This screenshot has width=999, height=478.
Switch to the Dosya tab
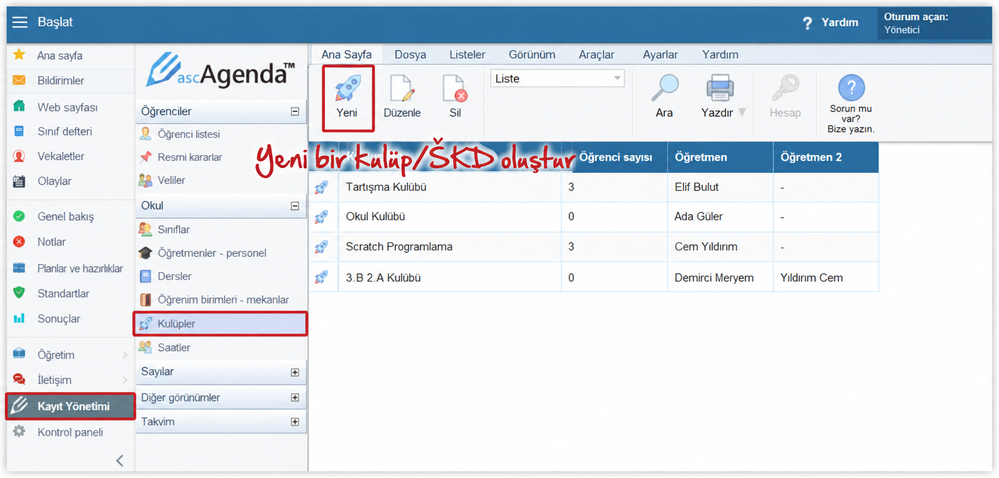coord(410,55)
